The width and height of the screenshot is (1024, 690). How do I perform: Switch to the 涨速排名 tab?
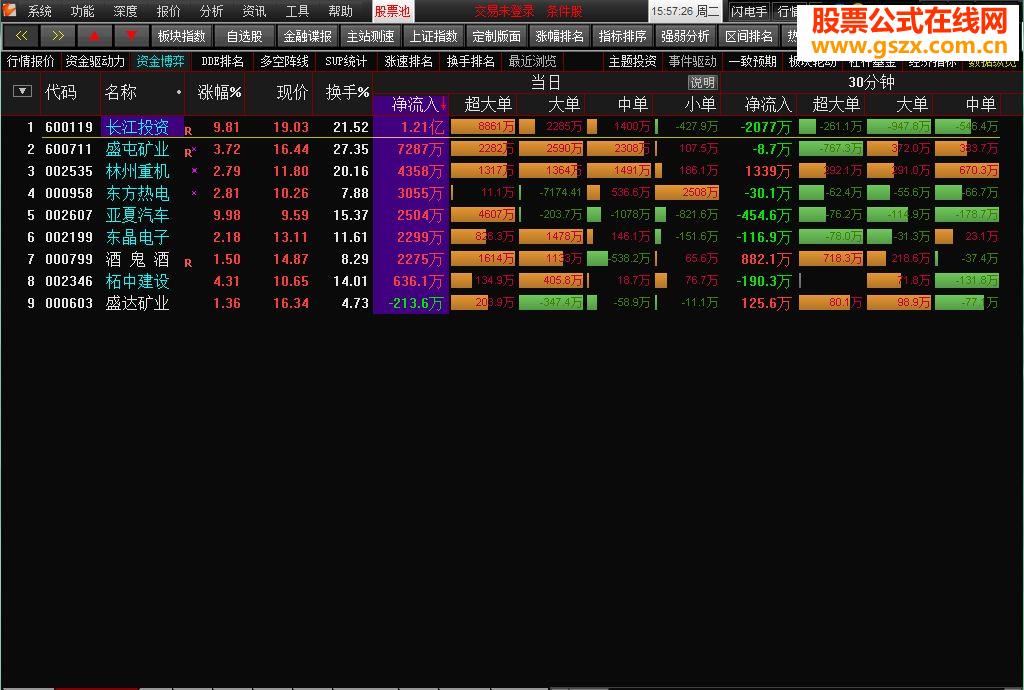point(408,61)
